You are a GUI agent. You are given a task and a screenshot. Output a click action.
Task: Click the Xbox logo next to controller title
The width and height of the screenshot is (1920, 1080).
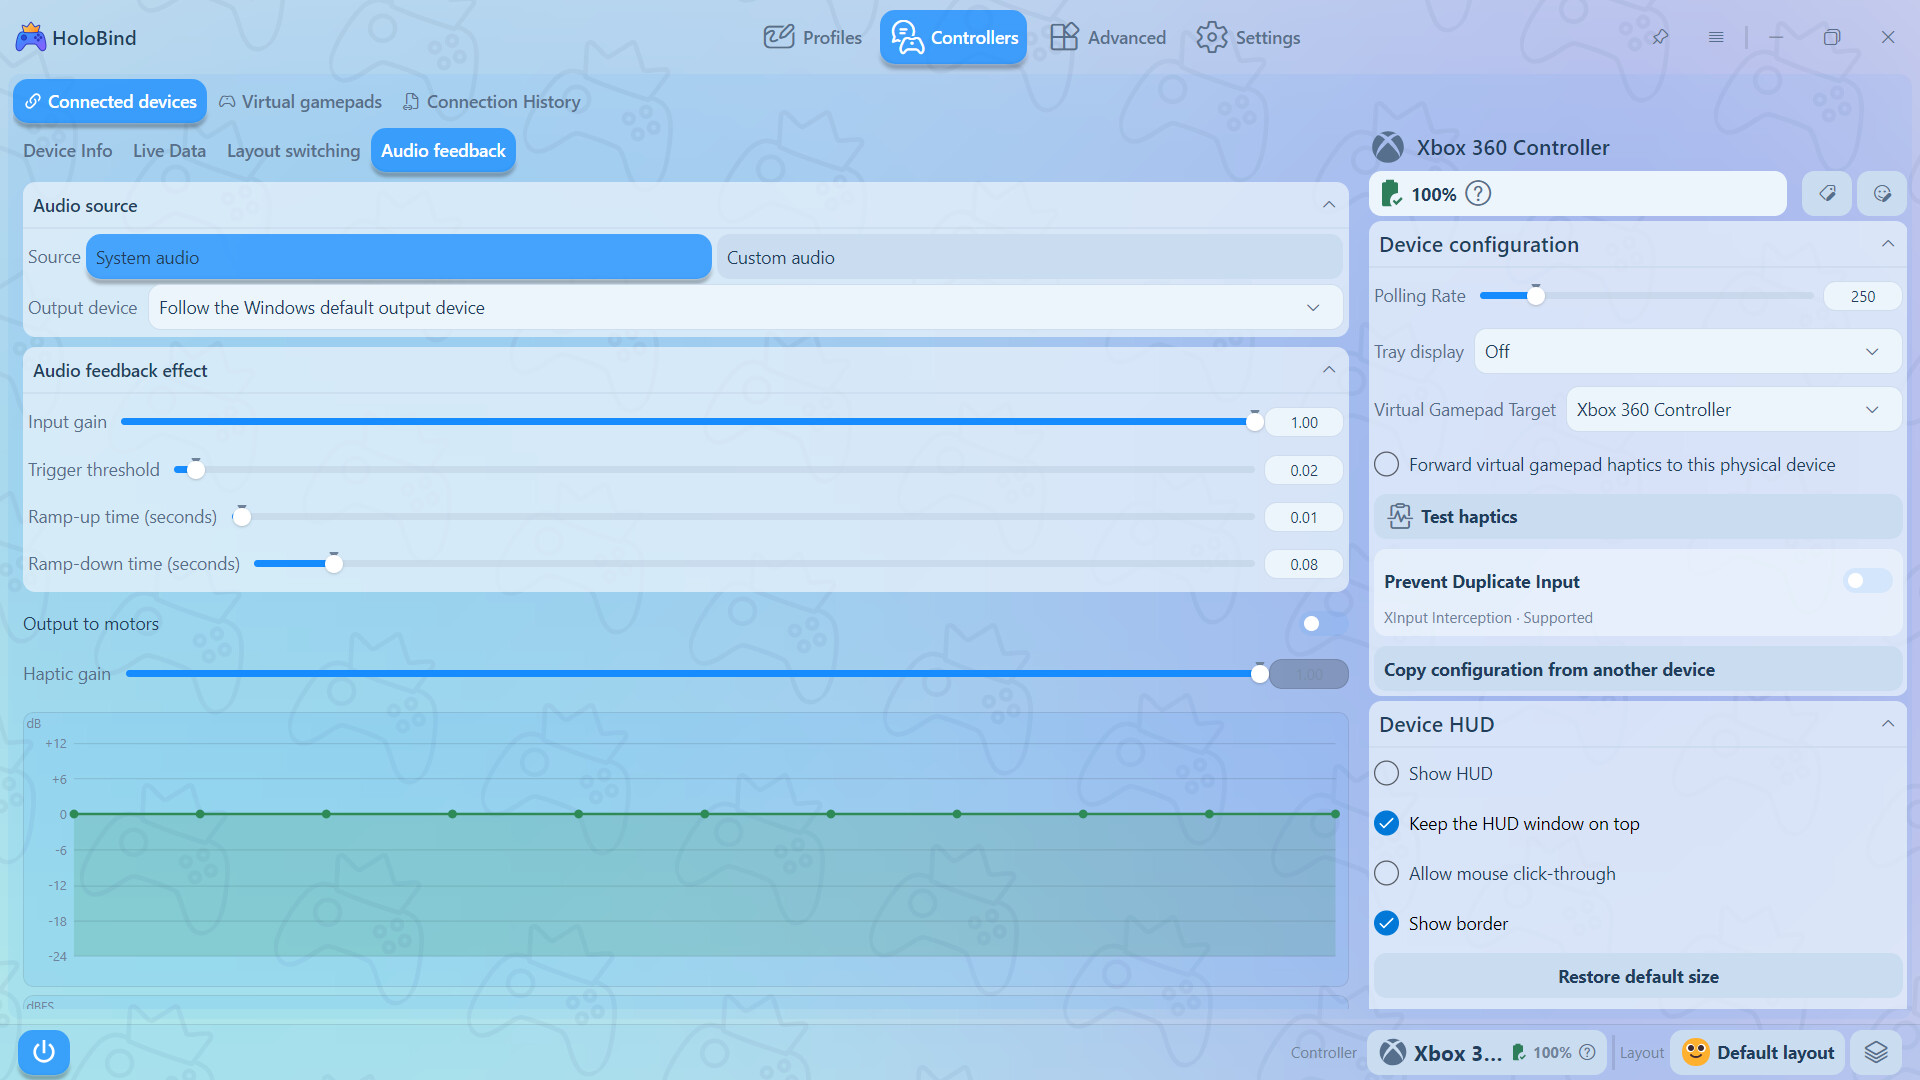point(1388,148)
